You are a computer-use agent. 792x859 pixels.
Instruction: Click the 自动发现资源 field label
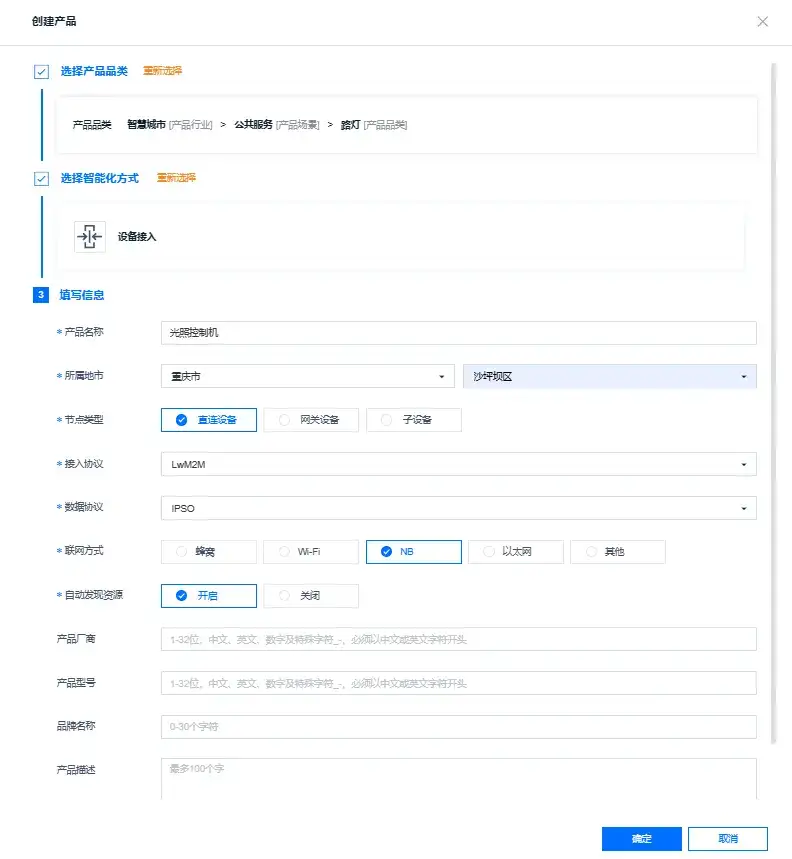(94, 595)
